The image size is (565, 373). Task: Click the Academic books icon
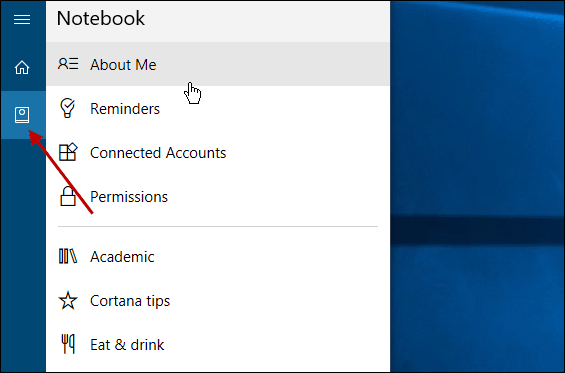68,256
